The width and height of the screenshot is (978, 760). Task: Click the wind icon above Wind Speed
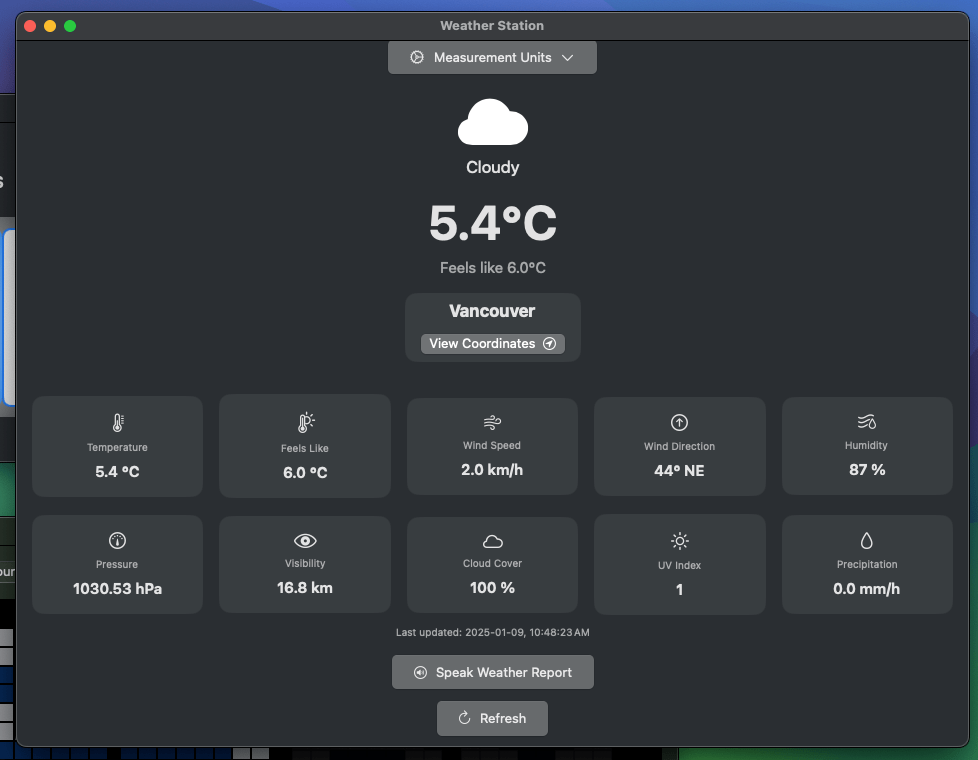point(492,422)
